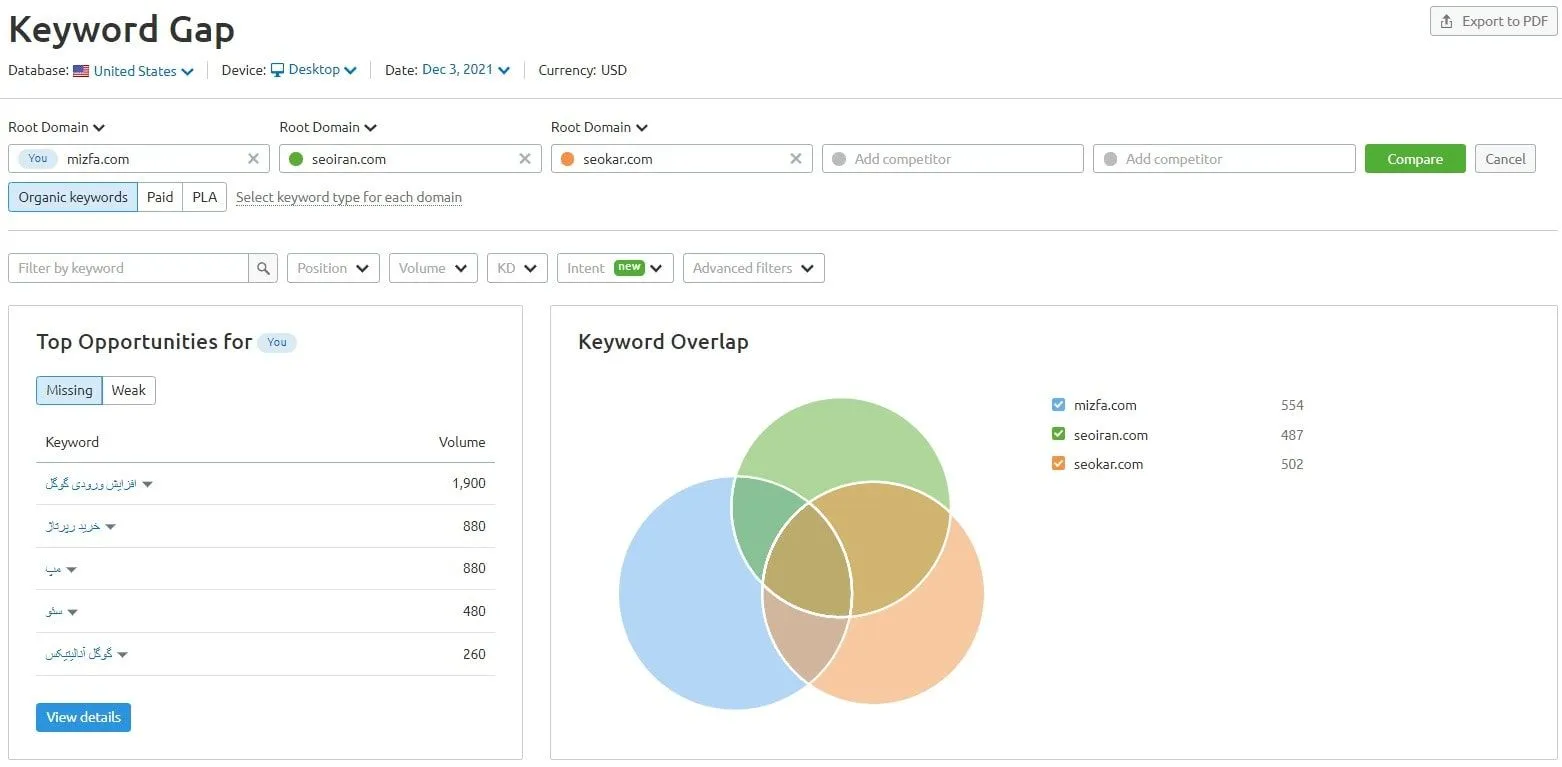
Task: Open Root Domain dropdown above seokar.com
Action: click(600, 127)
